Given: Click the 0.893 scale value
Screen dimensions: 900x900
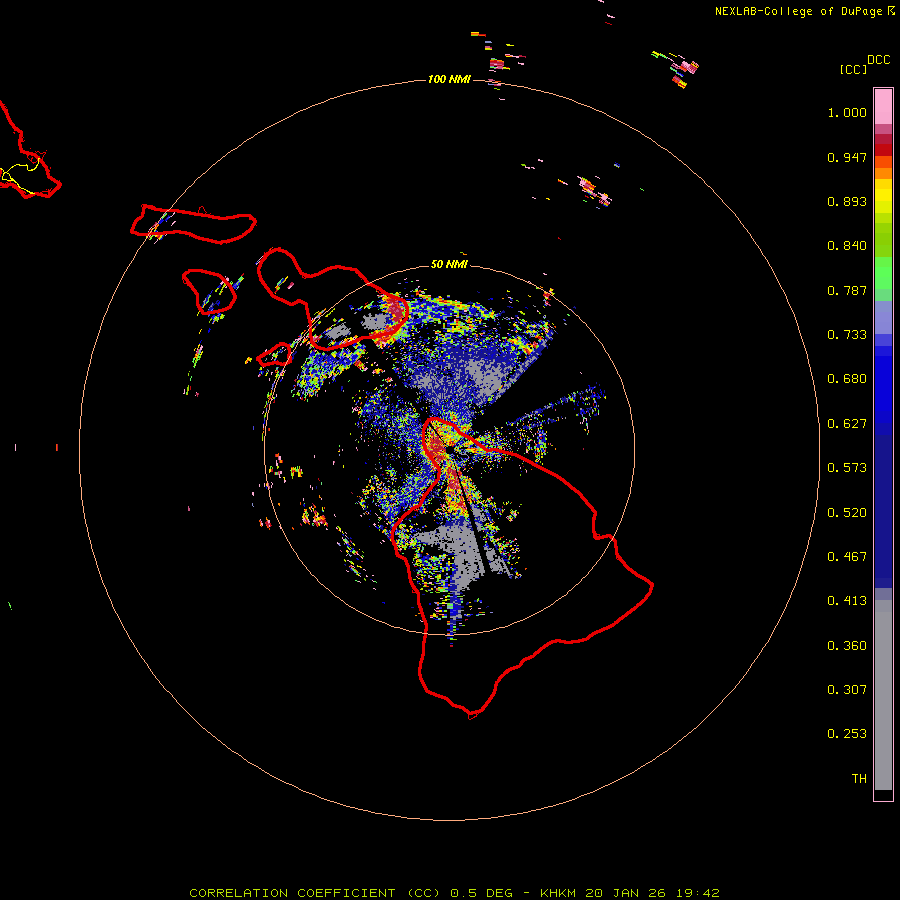Looking at the screenshot, I should tap(847, 201).
